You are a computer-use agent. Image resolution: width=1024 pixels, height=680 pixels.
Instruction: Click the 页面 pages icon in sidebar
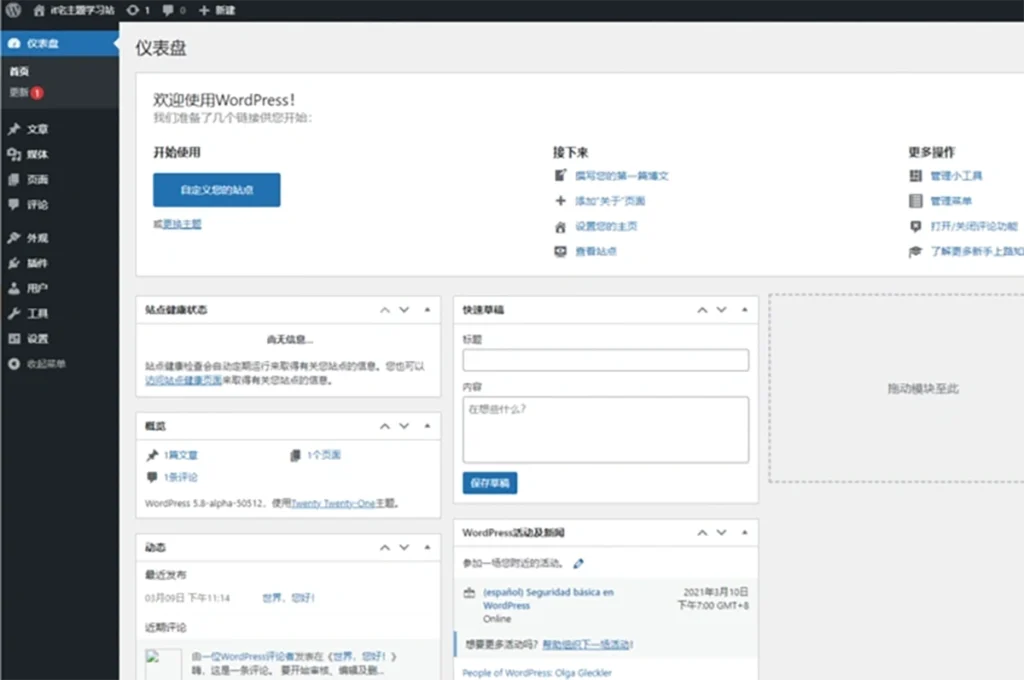(14, 180)
